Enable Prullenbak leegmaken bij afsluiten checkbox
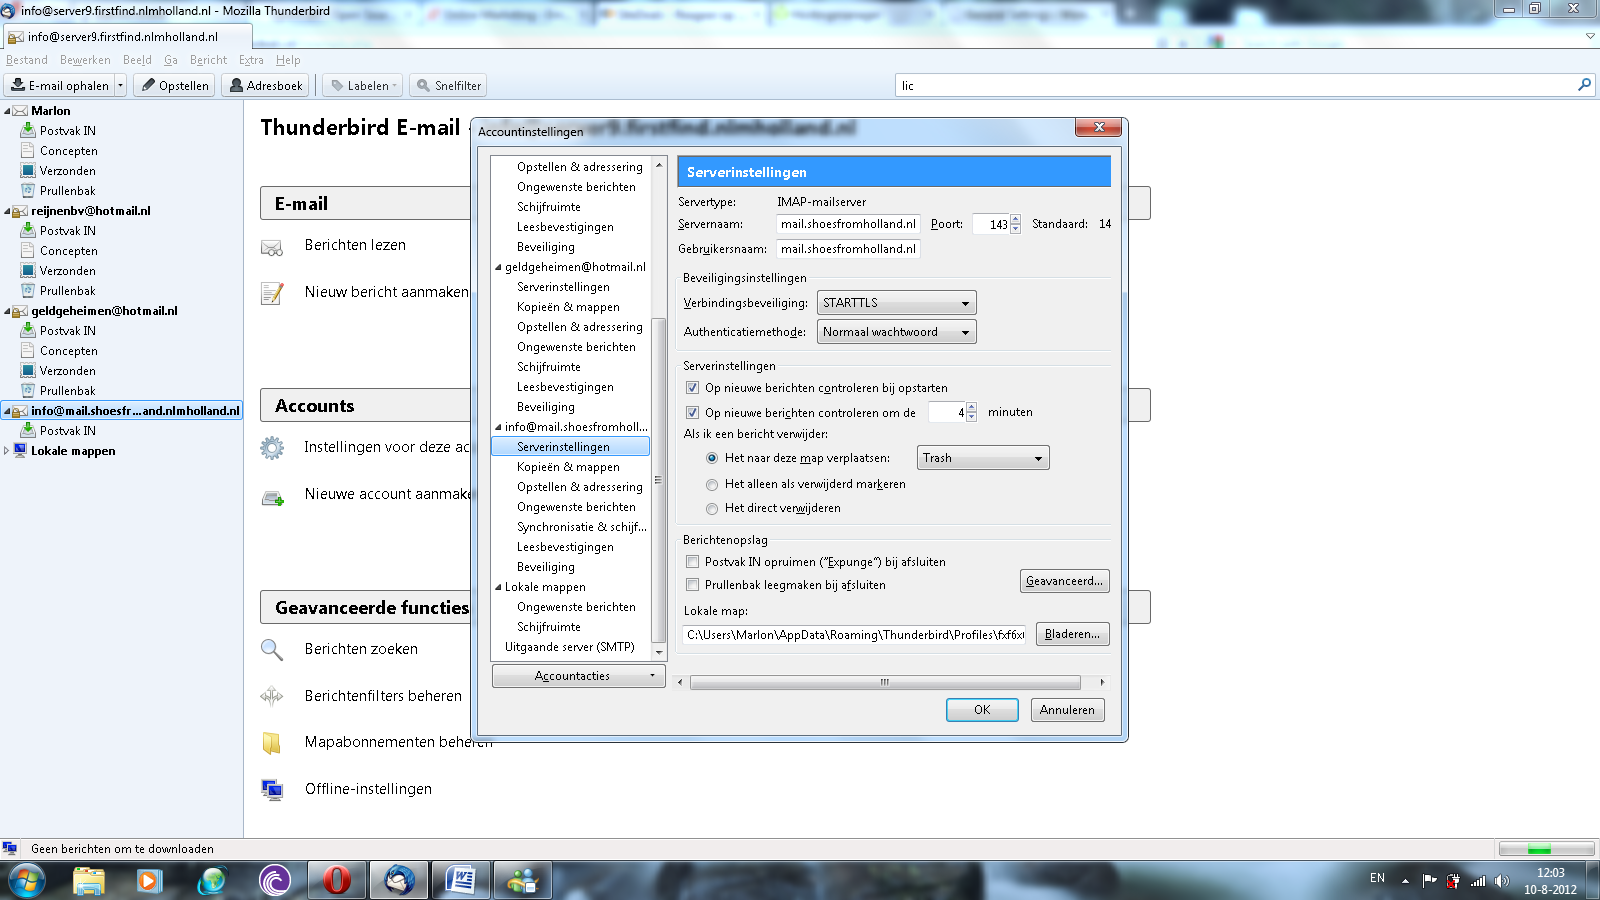This screenshot has height=900, width=1600. [692, 585]
